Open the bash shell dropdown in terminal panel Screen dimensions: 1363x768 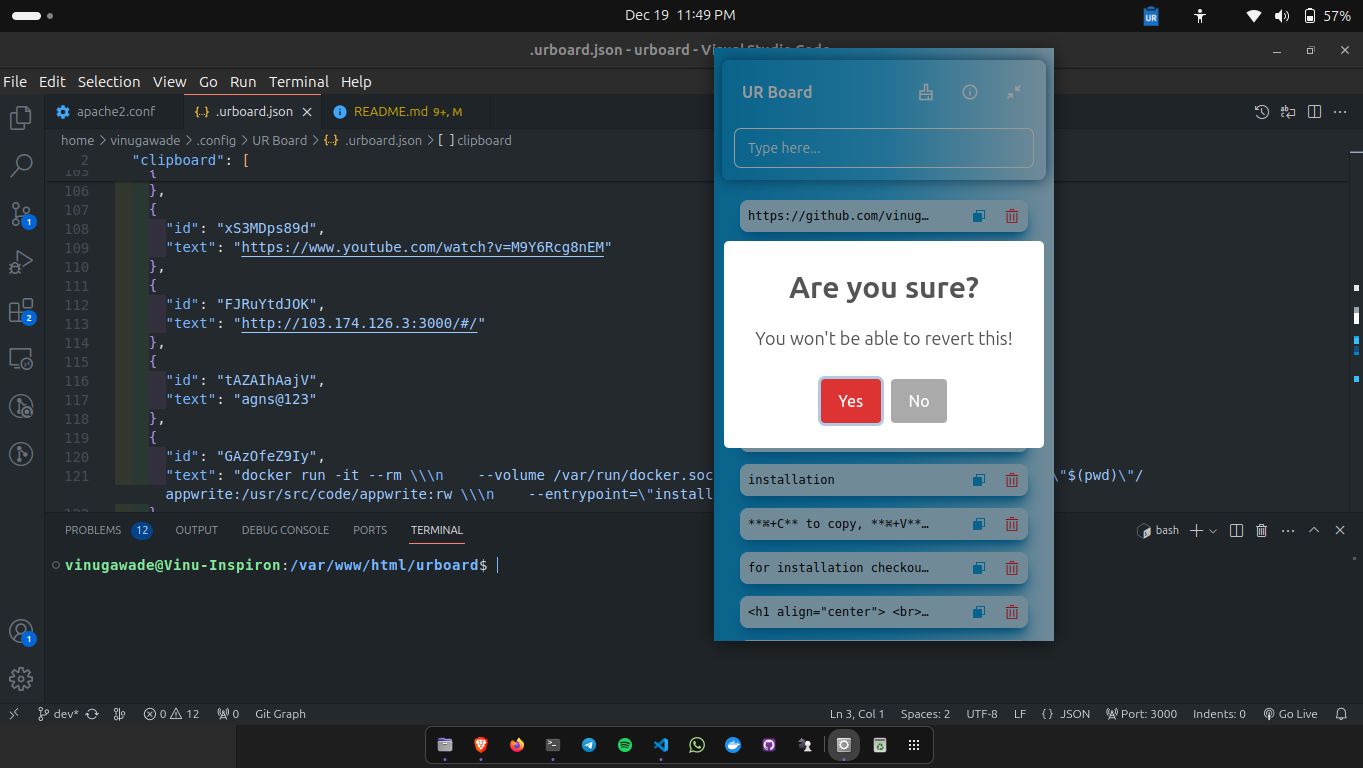[x=1211, y=530]
